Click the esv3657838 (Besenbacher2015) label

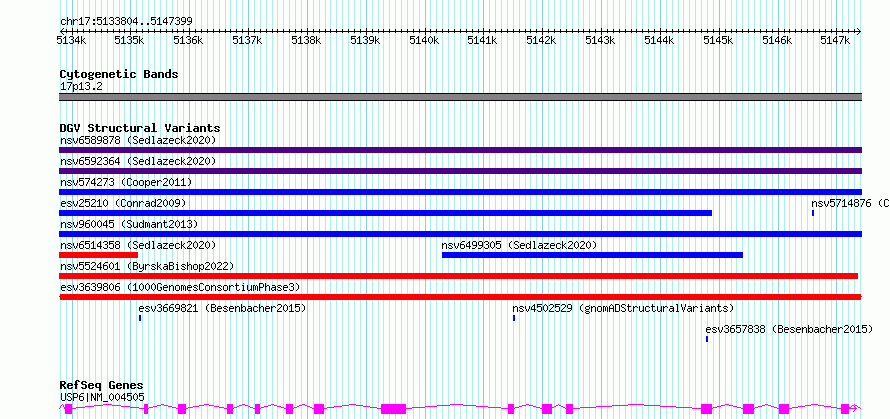(x=790, y=329)
